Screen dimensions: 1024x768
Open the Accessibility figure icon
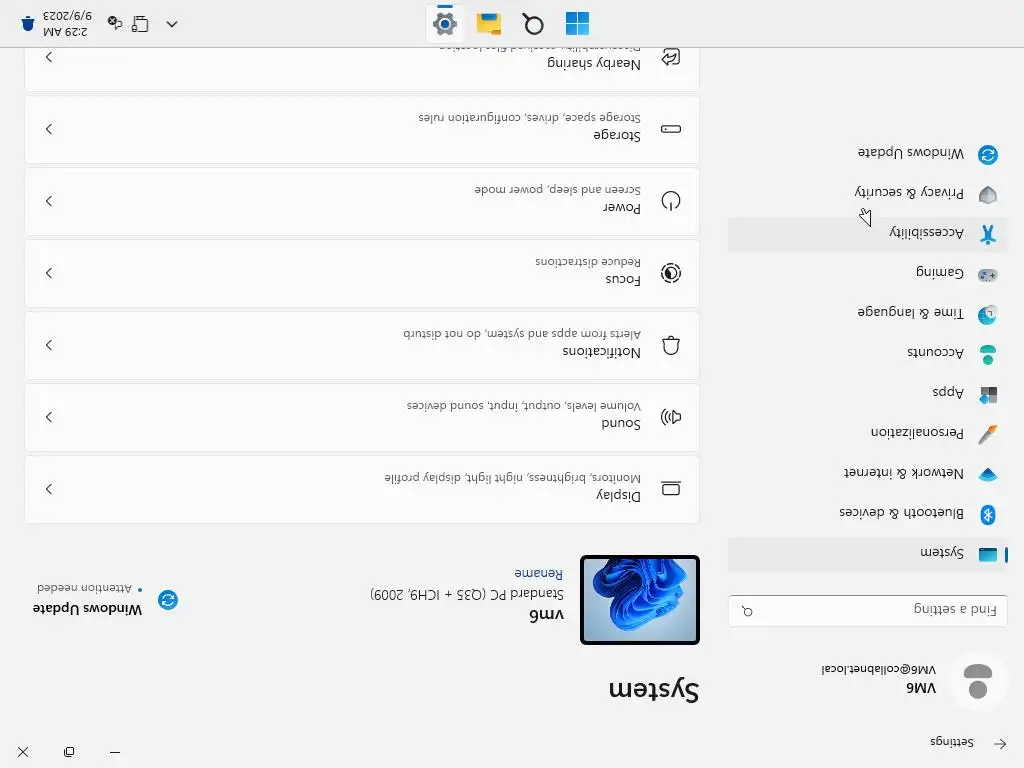pos(987,234)
